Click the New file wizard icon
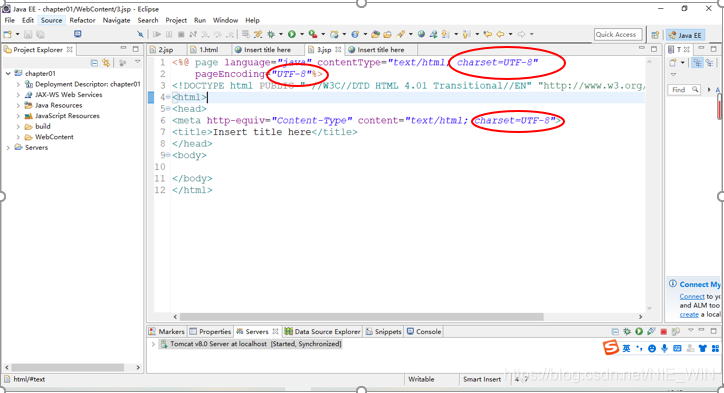 8,34
